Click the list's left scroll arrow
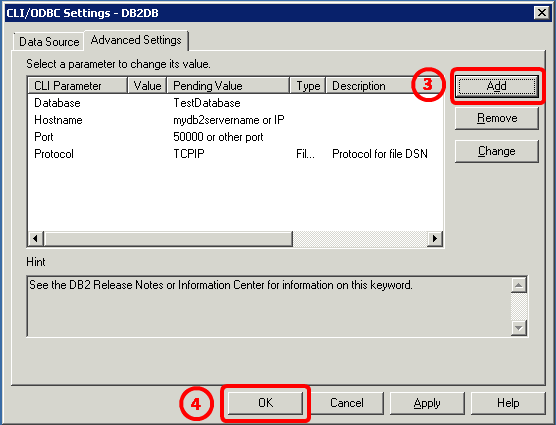The height and width of the screenshot is (425, 556). [x=35, y=239]
